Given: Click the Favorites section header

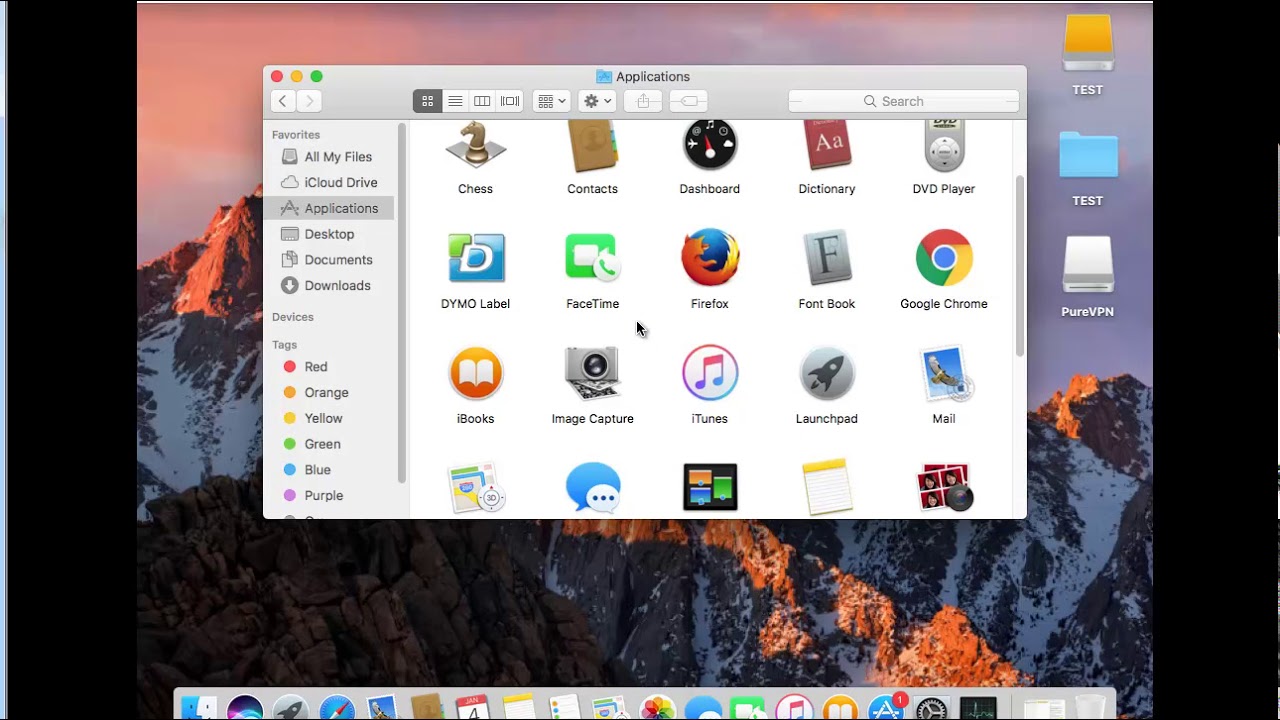Looking at the screenshot, I should coord(296,135).
